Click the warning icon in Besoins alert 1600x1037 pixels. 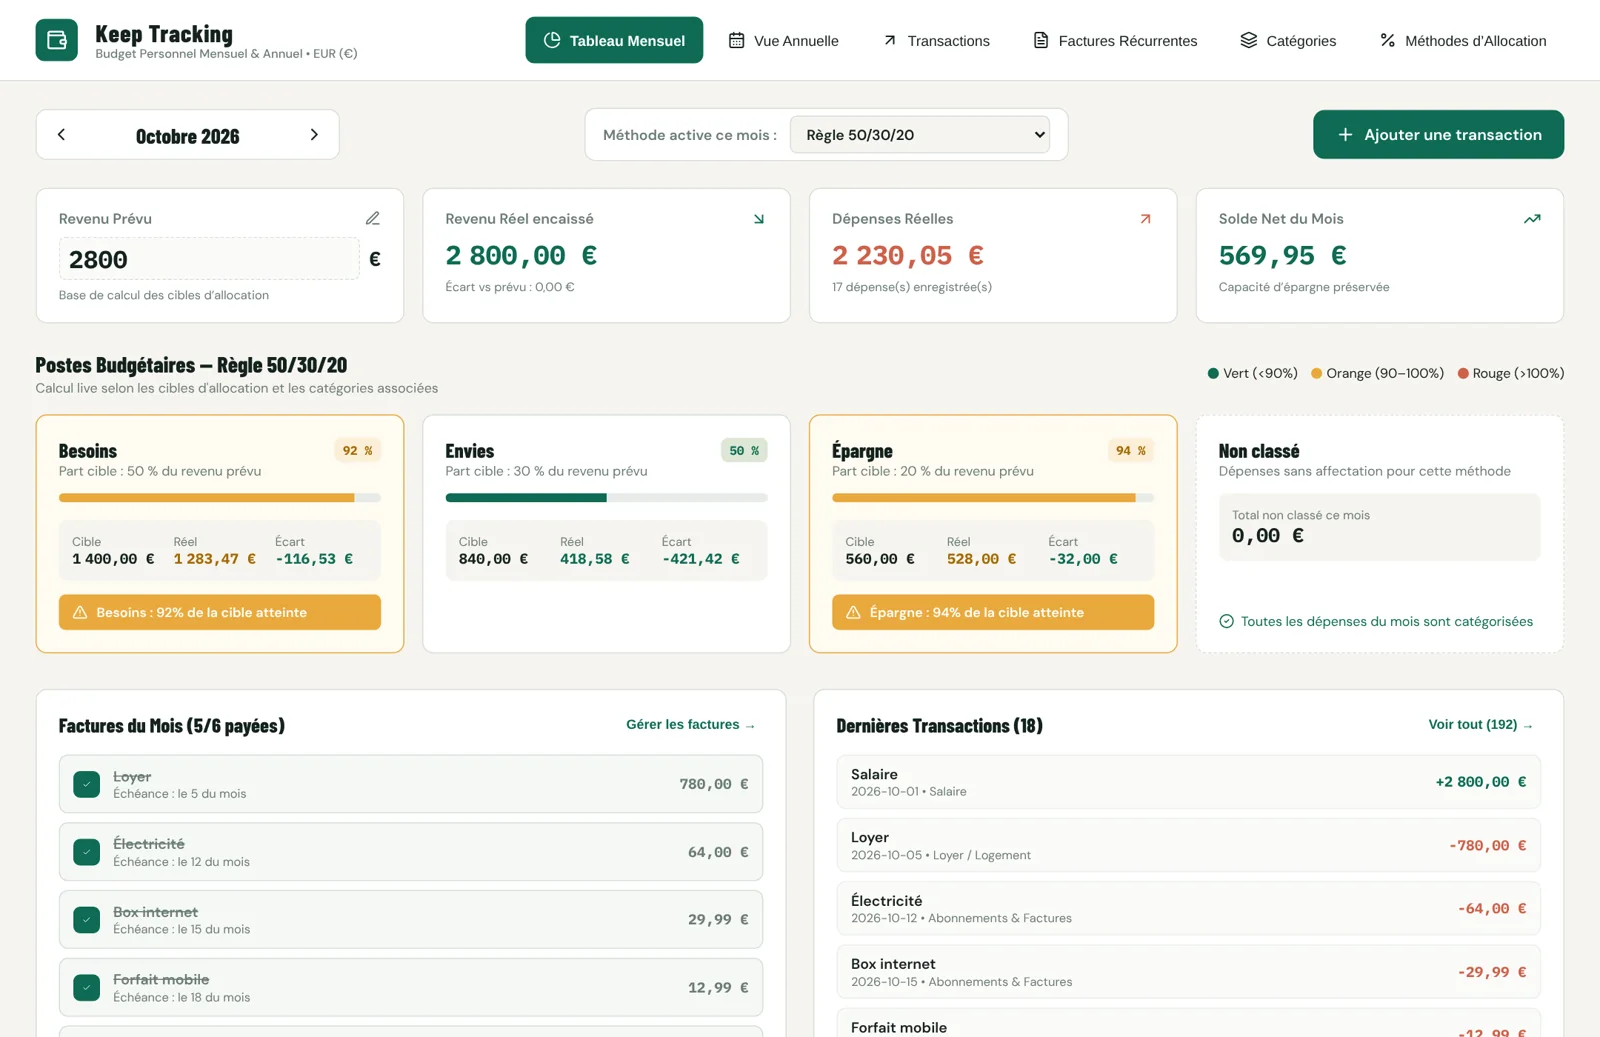pyautogui.click(x=80, y=612)
